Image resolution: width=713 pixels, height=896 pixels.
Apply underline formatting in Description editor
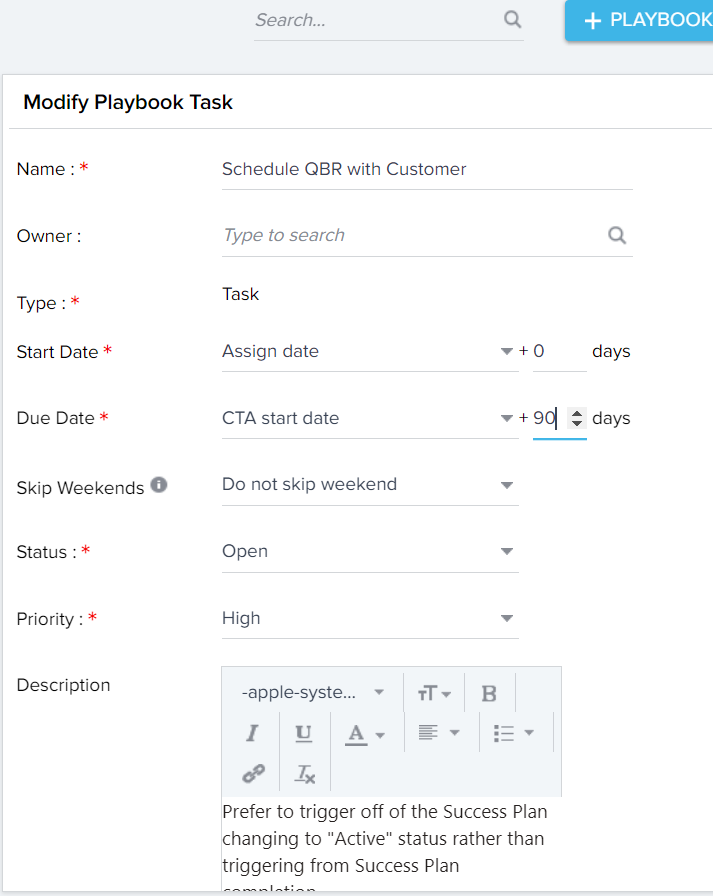303,733
